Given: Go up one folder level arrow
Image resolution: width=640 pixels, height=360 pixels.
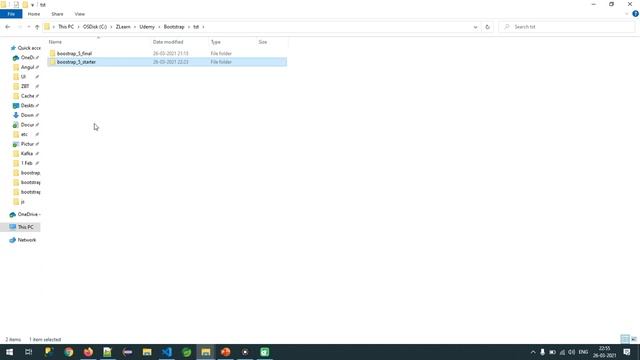Looking at the screenshot, I should point(37,27).
